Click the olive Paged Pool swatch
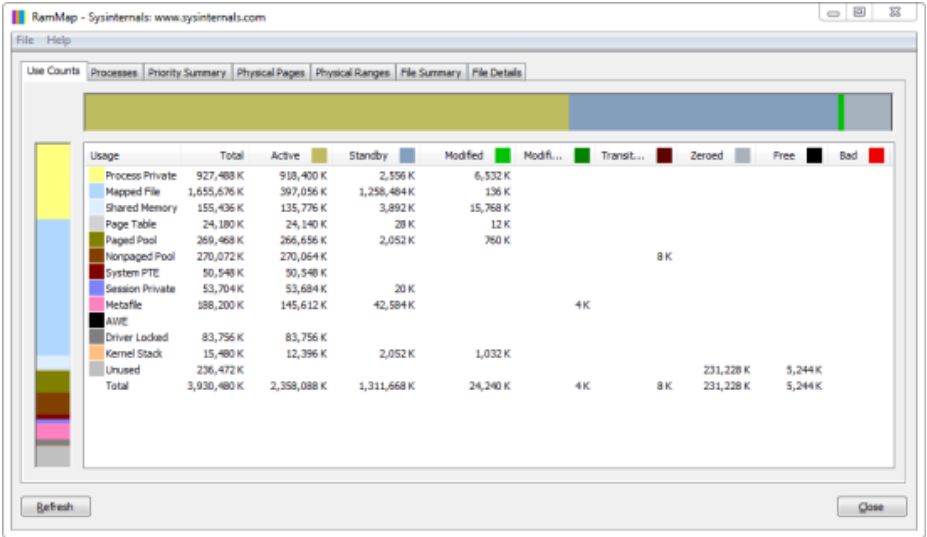The image size is (927, 537). [x=97, y=240]
